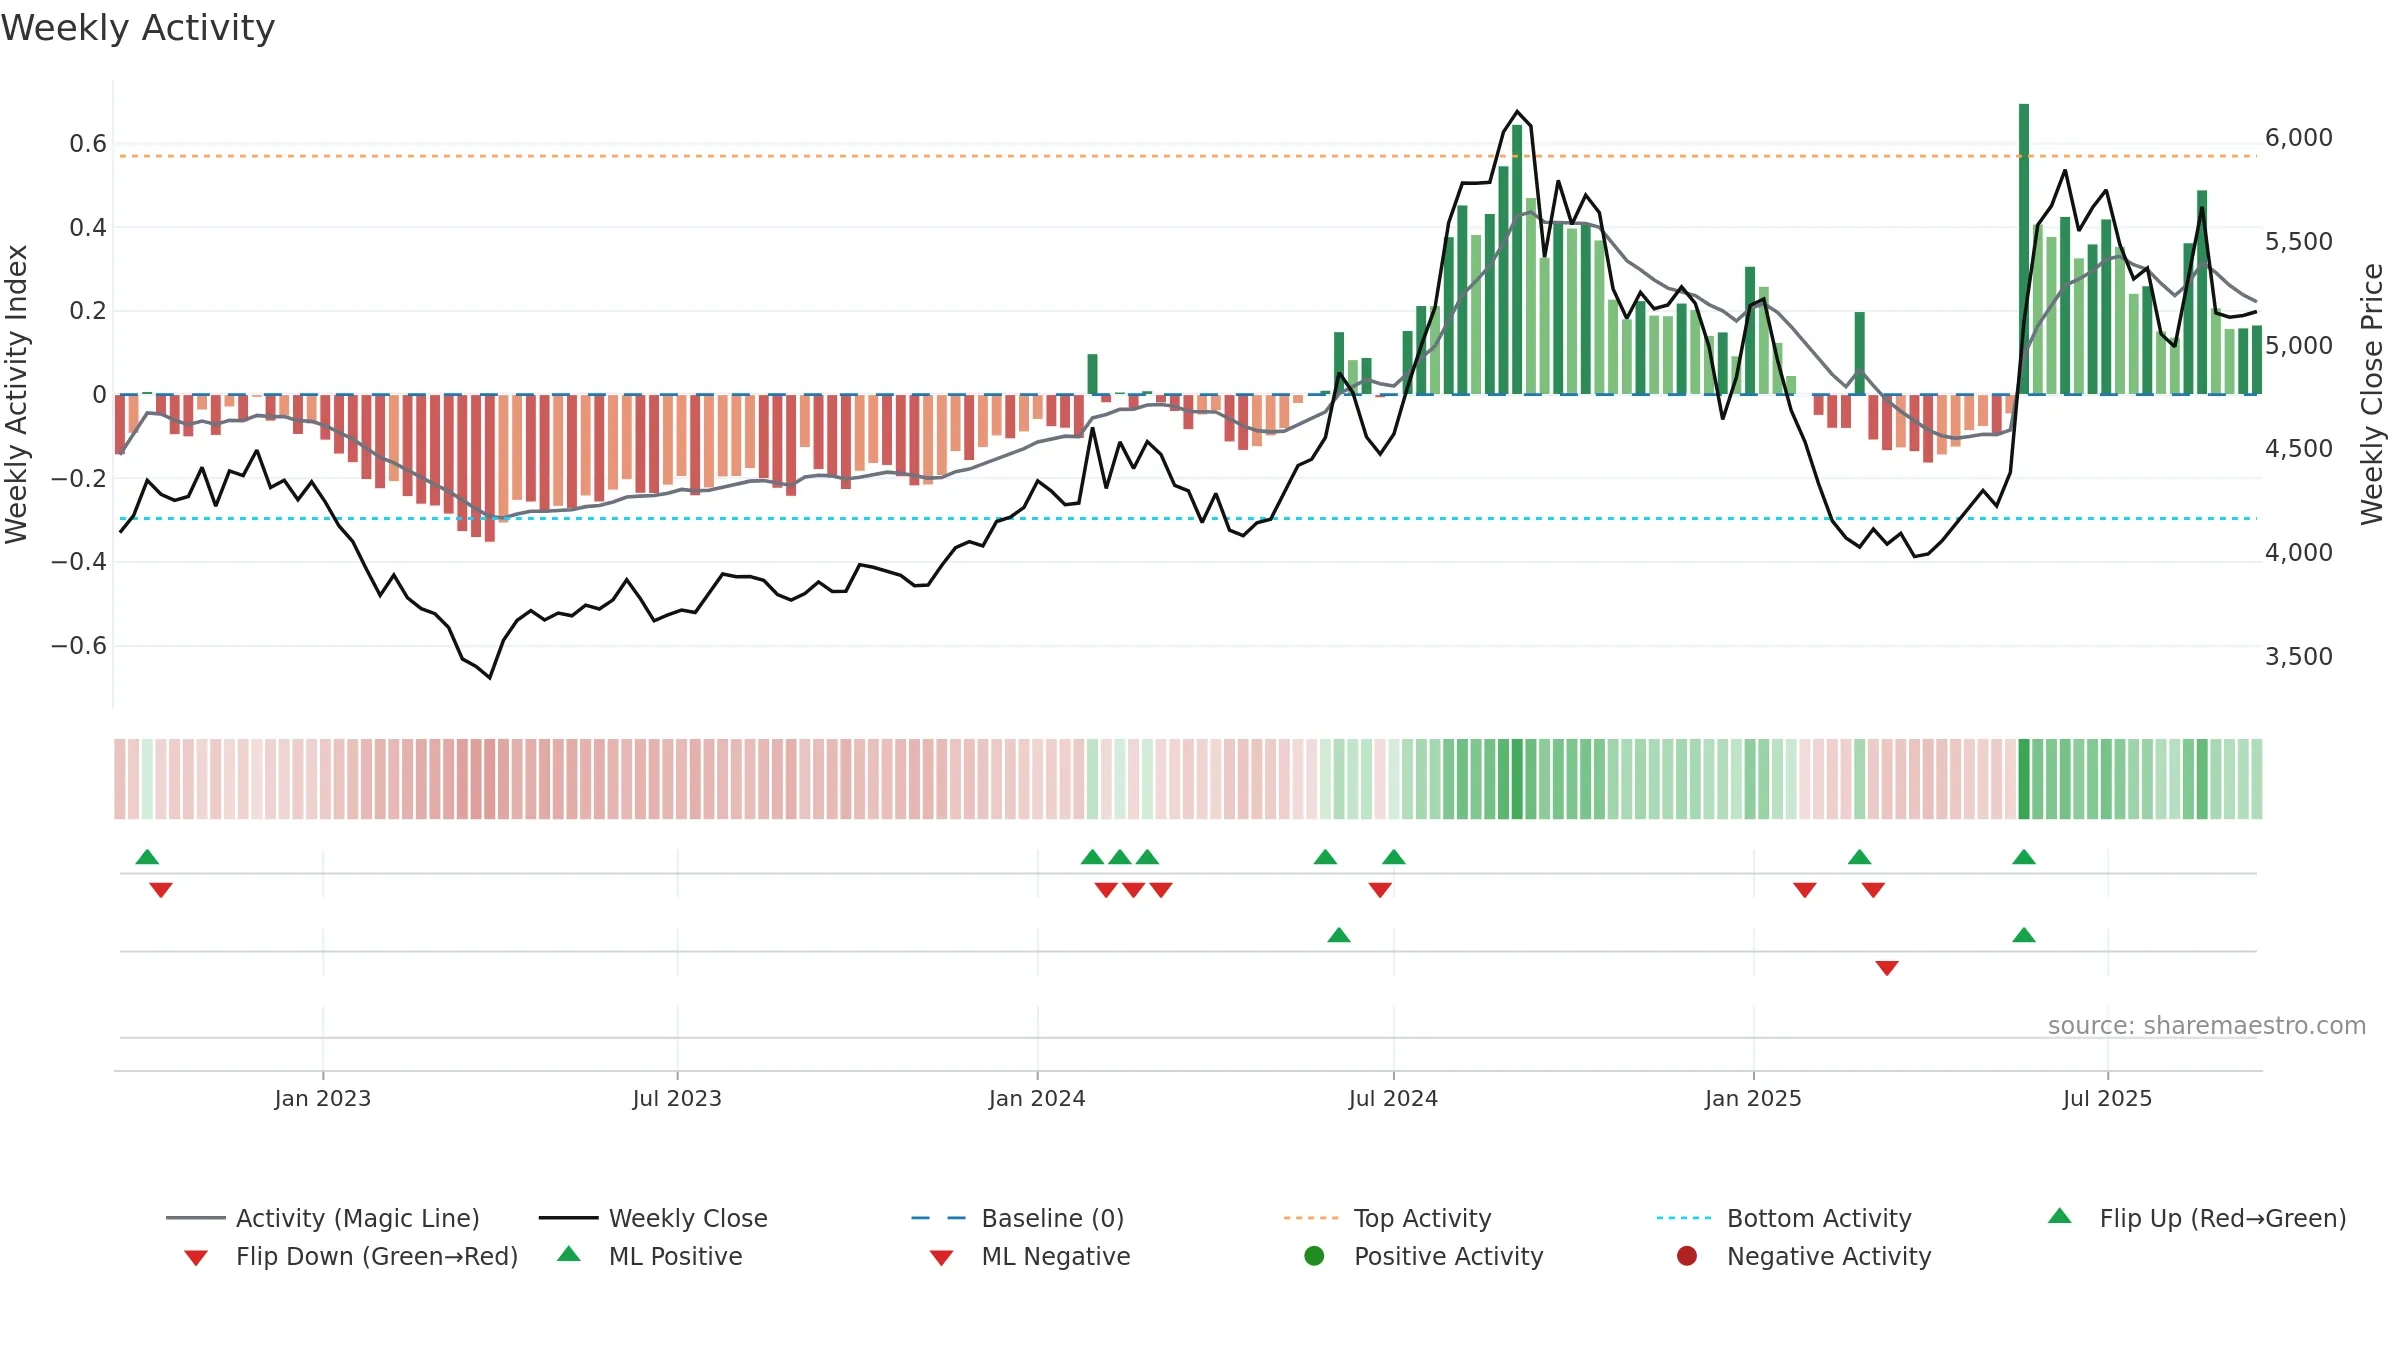This screenshot has width=2400, height=1350.
Task: Click the 4,000 price tick on the right axis
Action: pos(2299,553)
